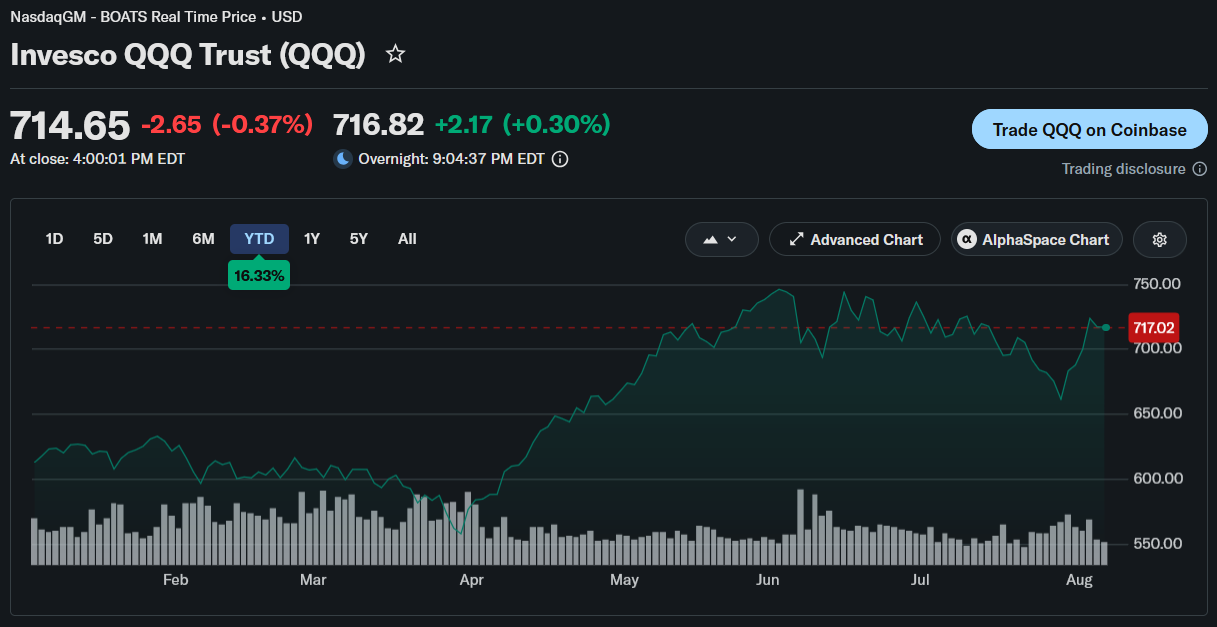Click the Feb x-axis label

[175, 580]
